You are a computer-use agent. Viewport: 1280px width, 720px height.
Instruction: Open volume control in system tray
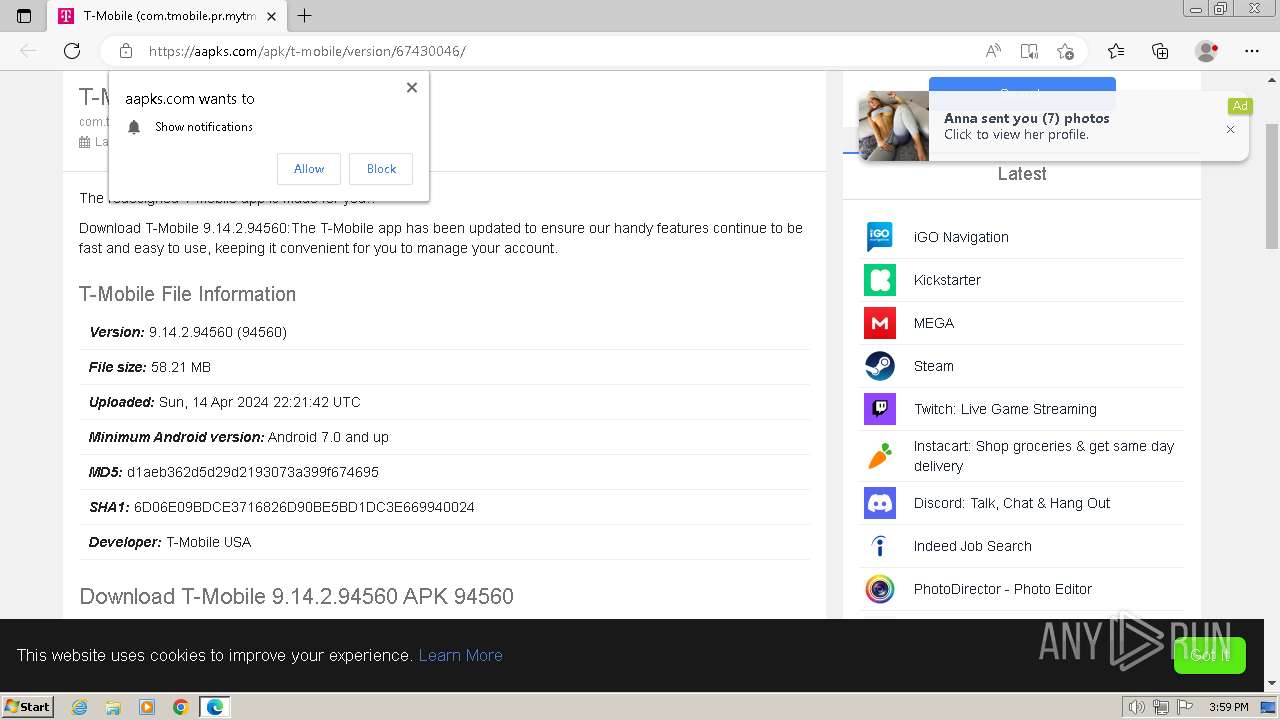click(1136, 707)
